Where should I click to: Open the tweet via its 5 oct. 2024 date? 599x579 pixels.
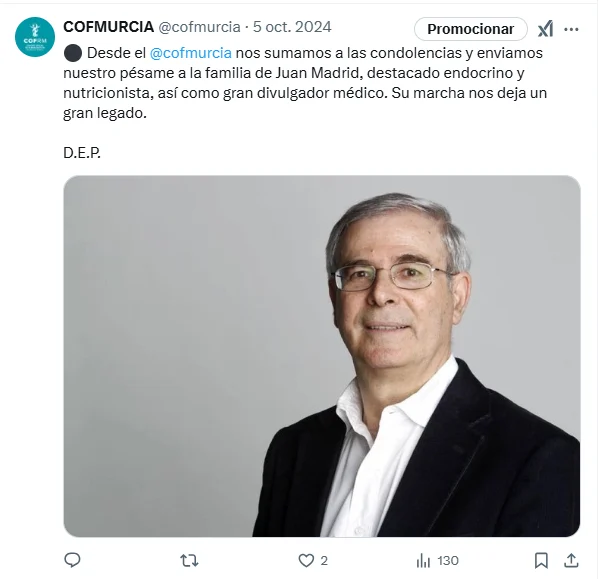click(x=292, y=27)
